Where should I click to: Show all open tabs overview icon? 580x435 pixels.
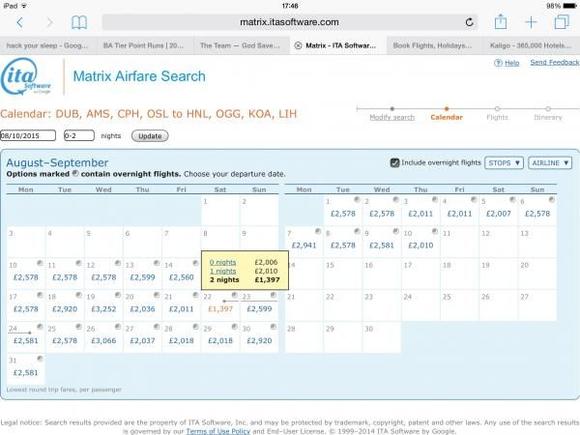(x=562, y=22)
